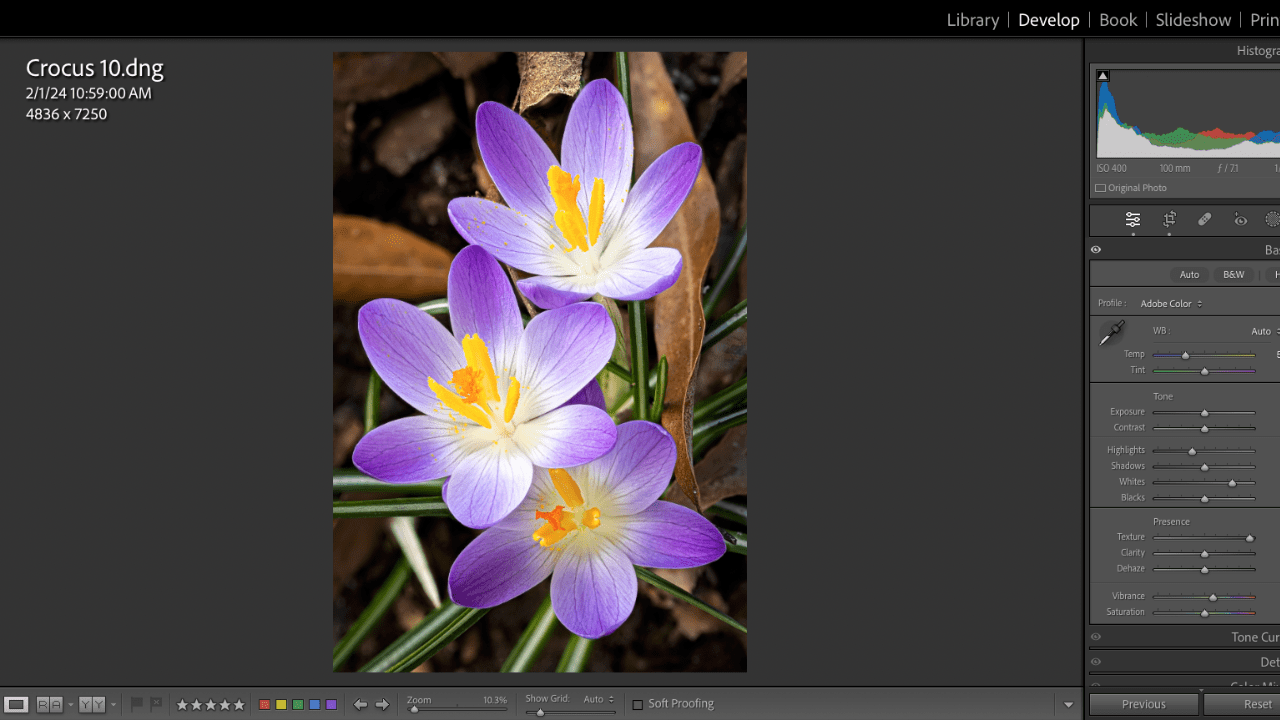The width and height of the screenshot is (1280, 720).
Task: Select the Crop overlay tool
Action: click(x=1169, y=220)
